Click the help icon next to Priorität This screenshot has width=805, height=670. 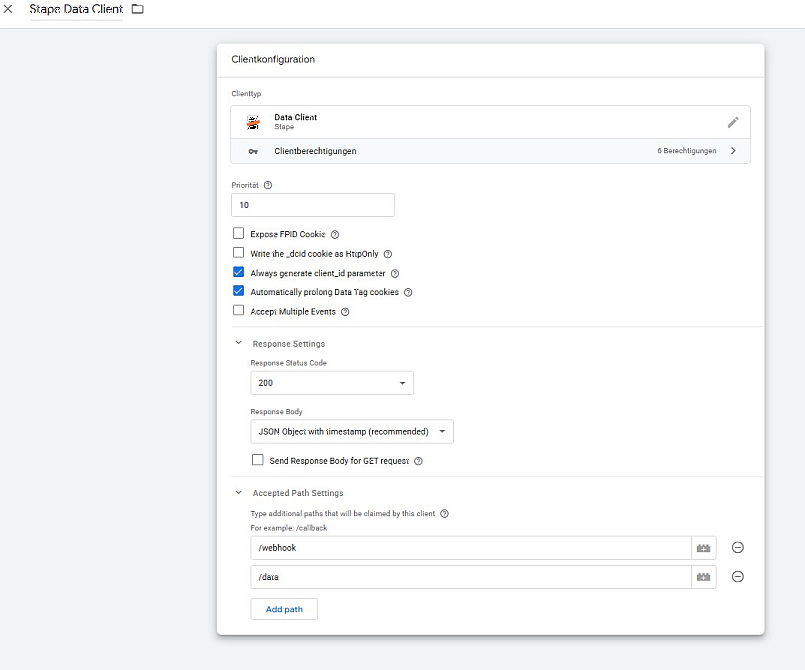click(268, 185)
